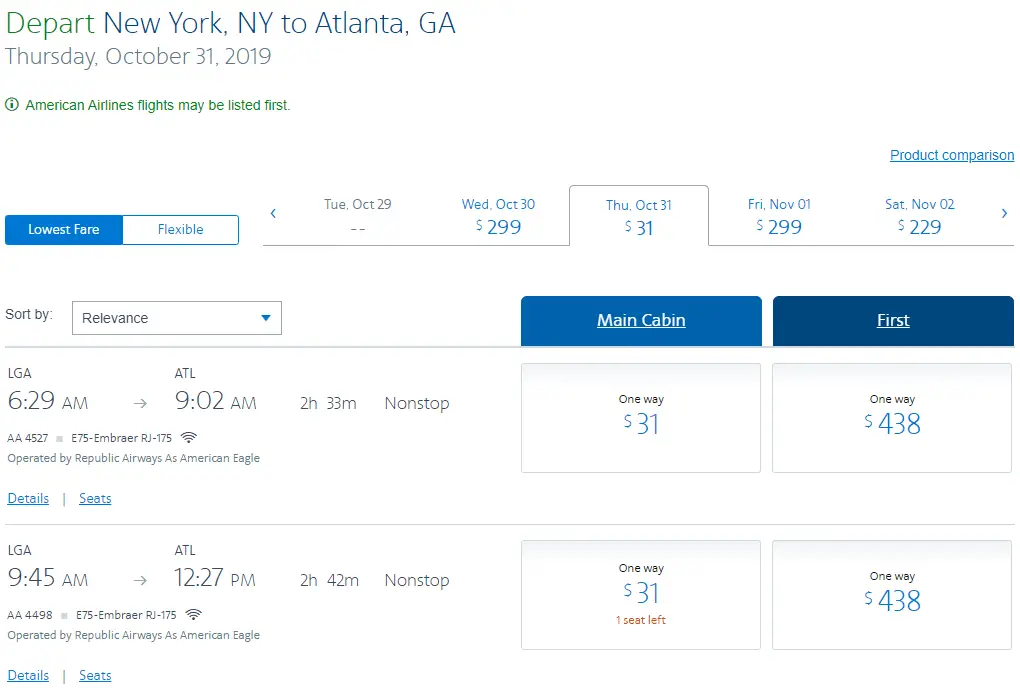The image size is (1020, 700).
Task: View Details for the 6:29 AM flight
Action: (x=28, y=498)
